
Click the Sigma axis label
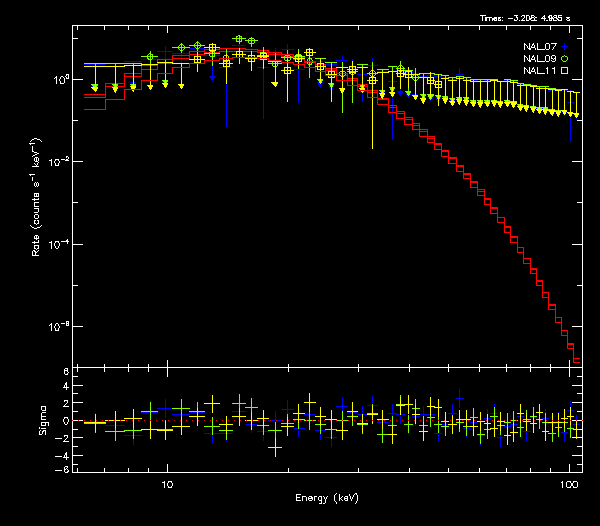click(42, 420)
